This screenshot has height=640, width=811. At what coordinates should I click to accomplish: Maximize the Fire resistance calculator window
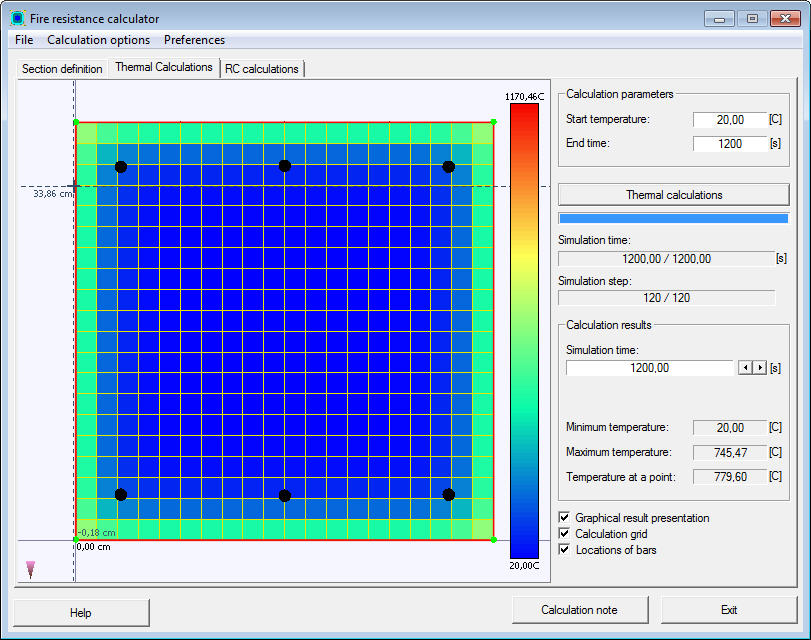[752, 19]
